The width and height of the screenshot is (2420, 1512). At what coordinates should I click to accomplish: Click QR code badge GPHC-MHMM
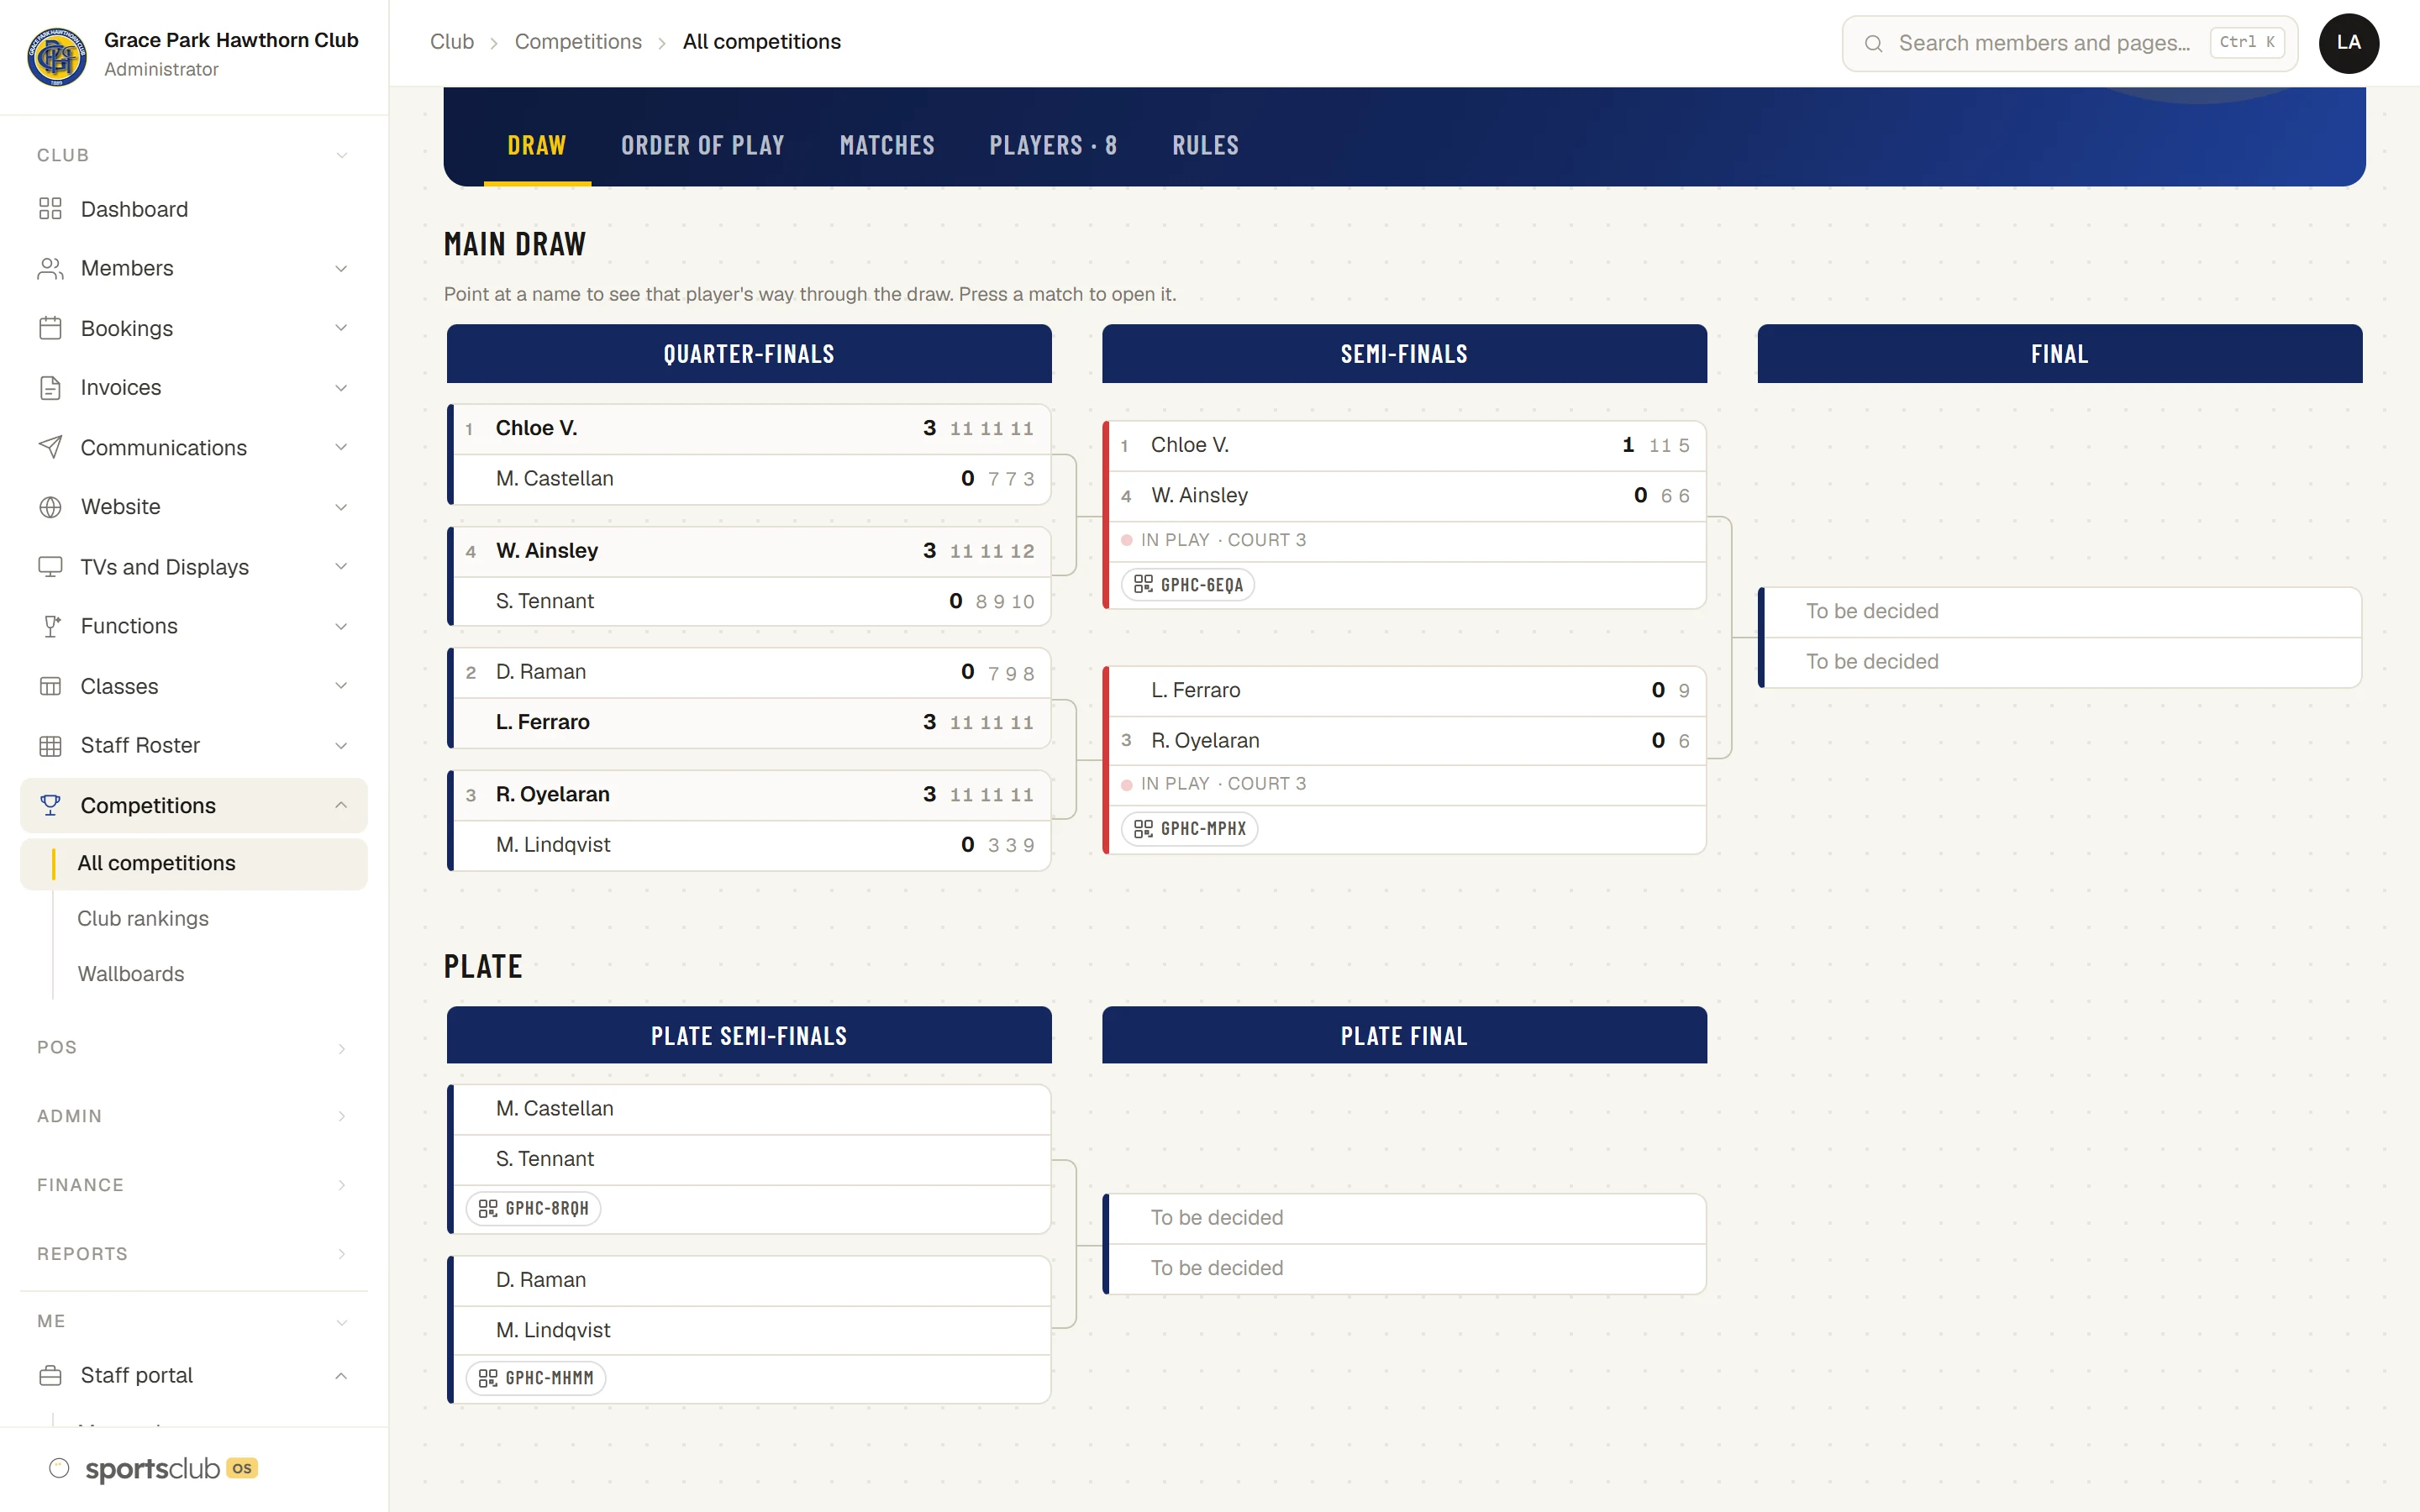tap(535, 1377)
